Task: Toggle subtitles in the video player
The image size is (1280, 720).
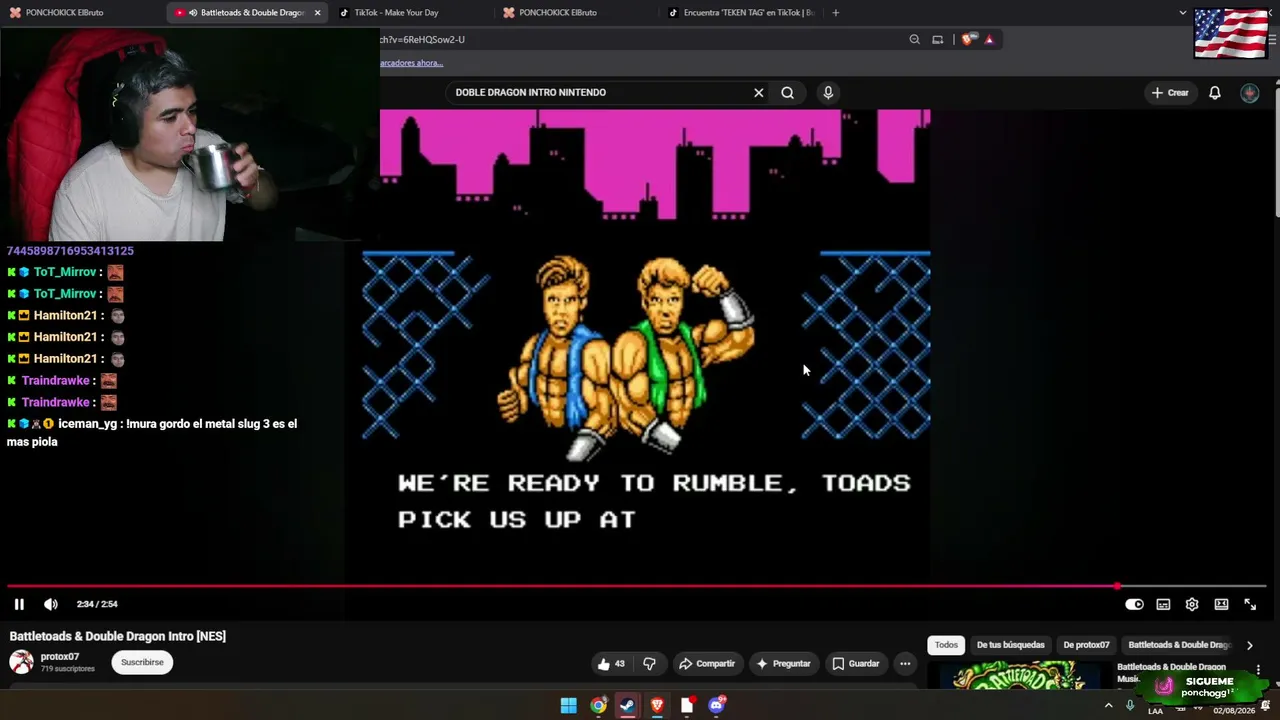Action: tap(1163, 604)
